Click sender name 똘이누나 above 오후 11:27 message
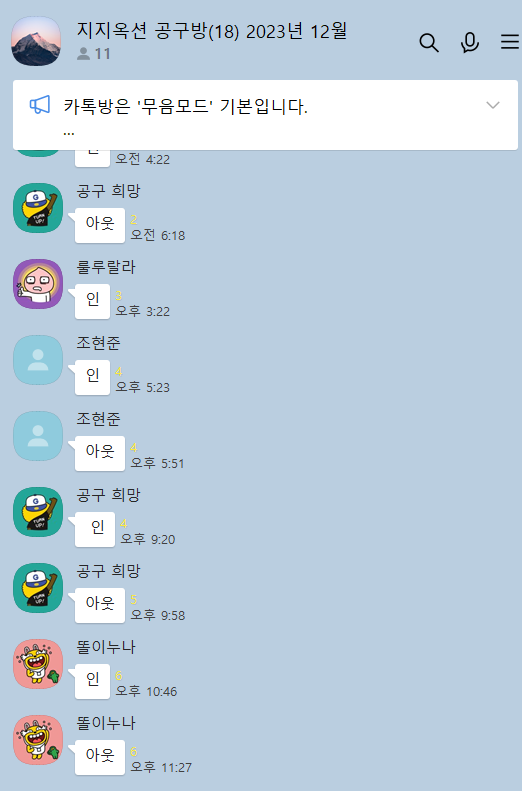This screenshot has height=791, width=522. click(x=106, y=723)
